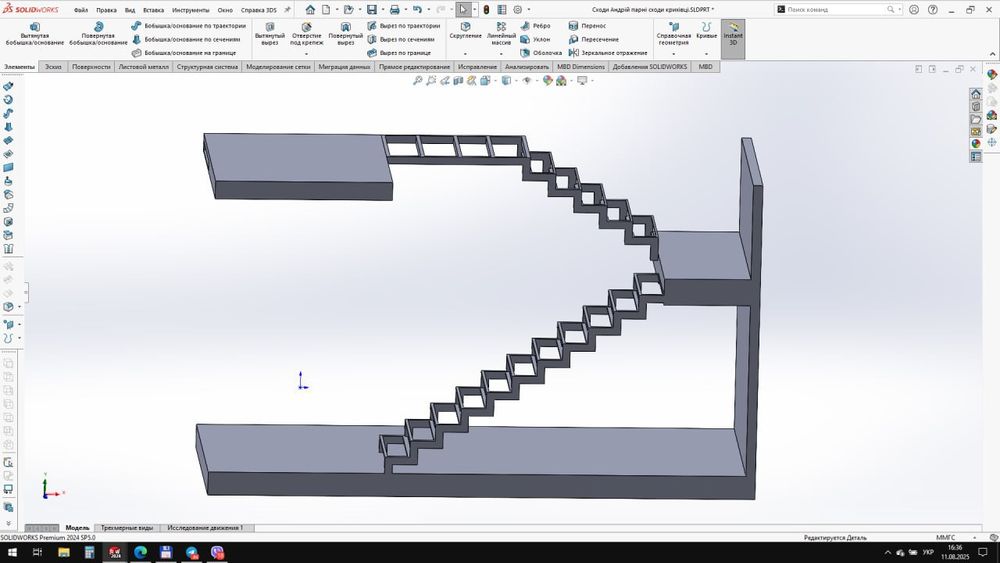Screen dimensions: 1000x563
Task: Open the Инструменты menu
Action: pyautogui.click(x=189, y=10)
